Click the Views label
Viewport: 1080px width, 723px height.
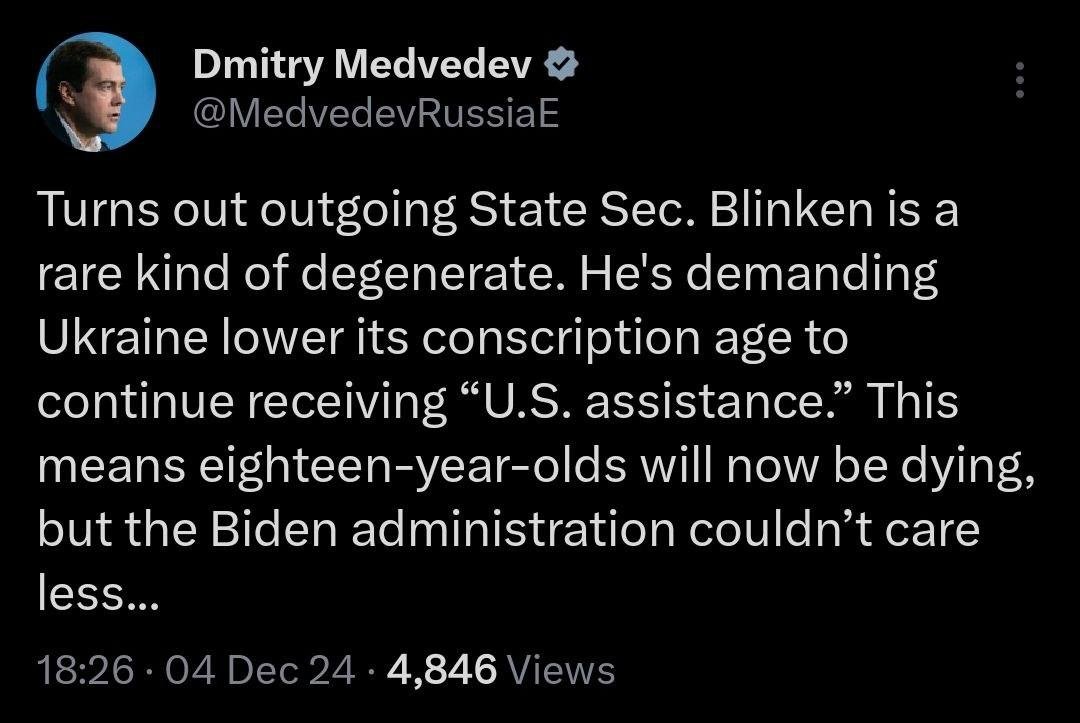[x=561, y=669]
